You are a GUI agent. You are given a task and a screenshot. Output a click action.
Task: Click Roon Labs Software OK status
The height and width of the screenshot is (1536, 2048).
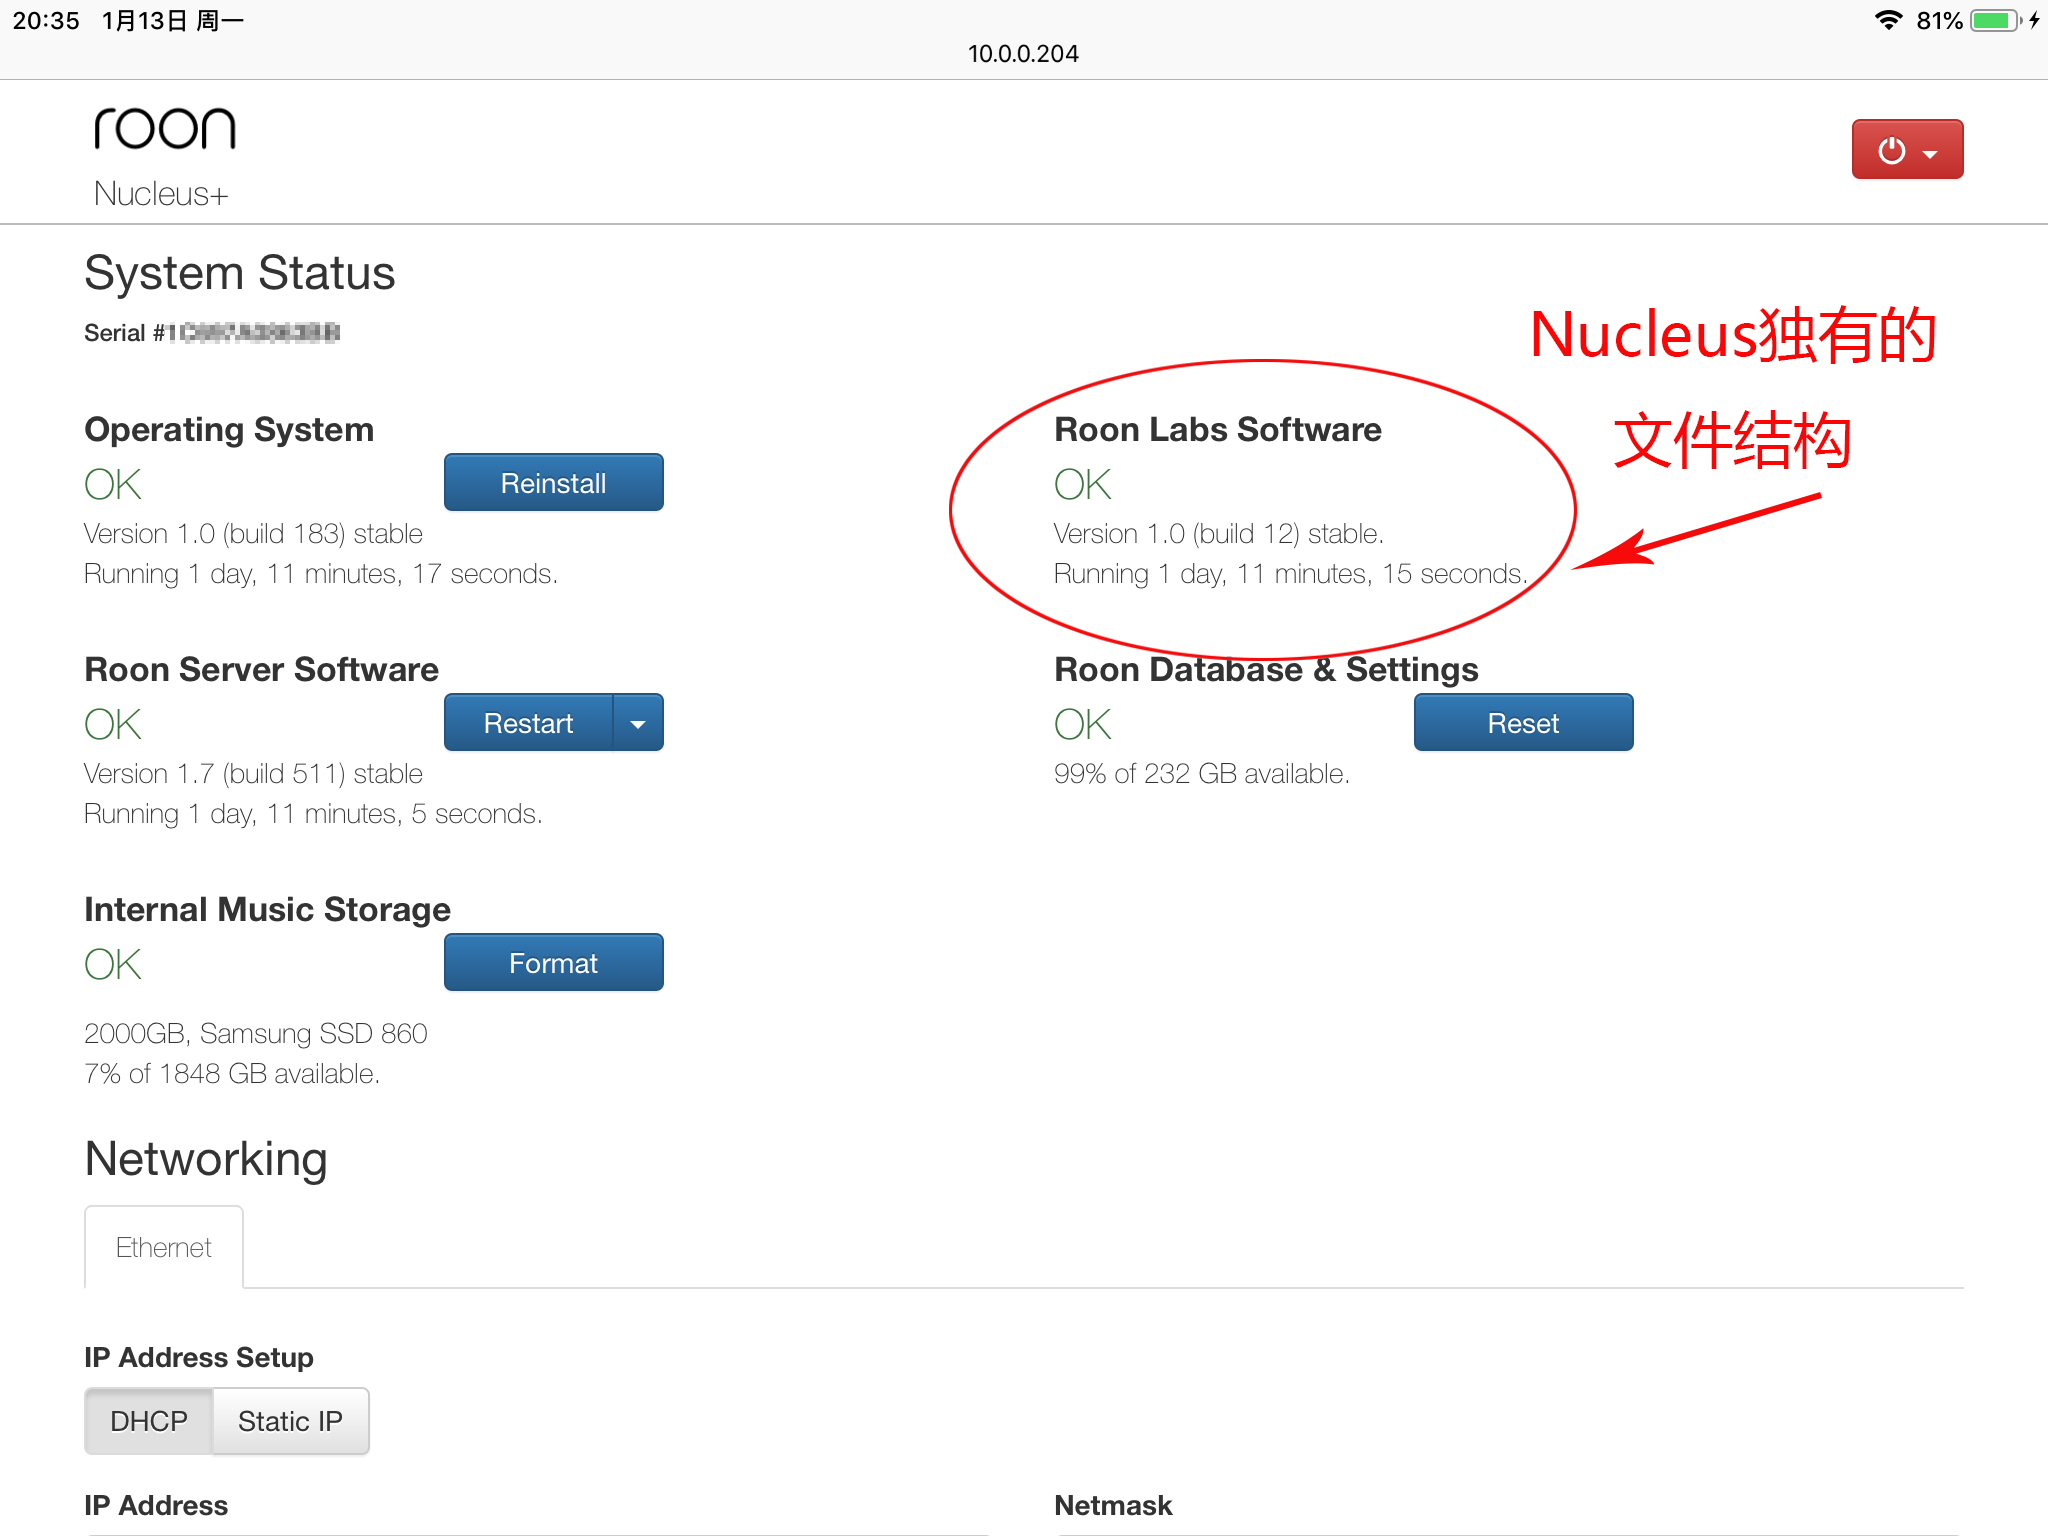(1083, 484)
